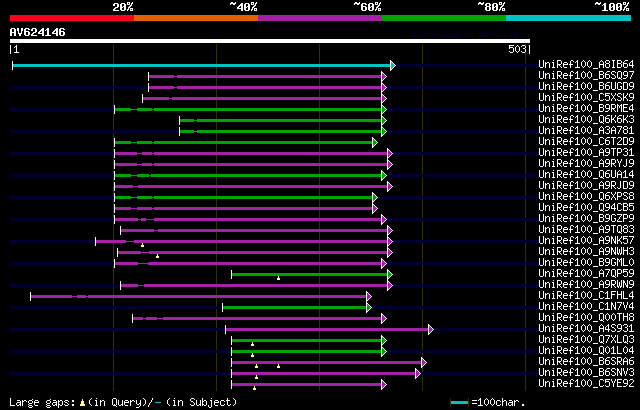Click the purple A4S931 alignment bar

(x=327, y=330)
